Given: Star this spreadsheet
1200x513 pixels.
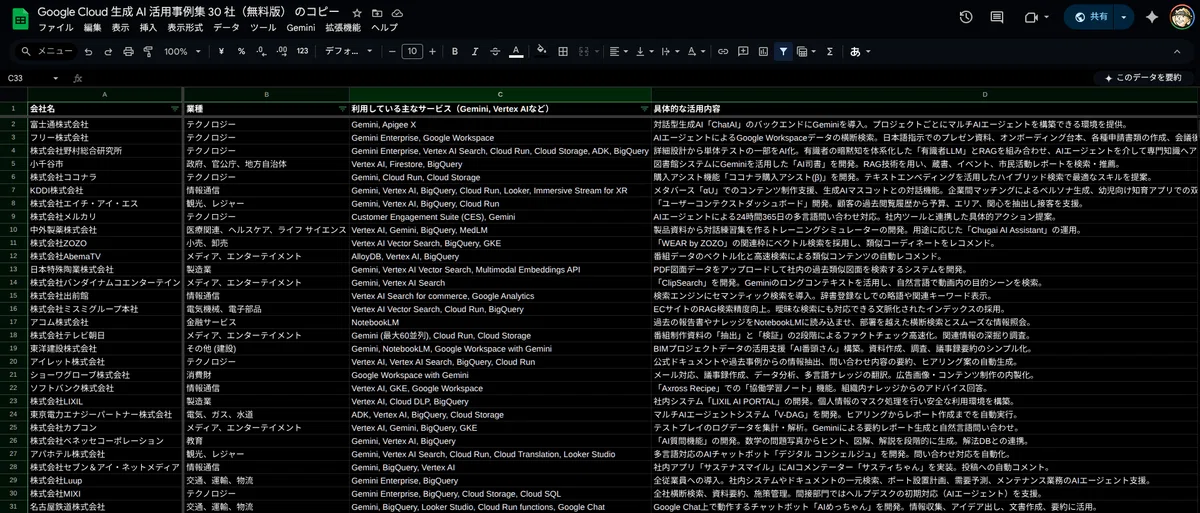Looking at the screenshot, I should tap(357, 13).
